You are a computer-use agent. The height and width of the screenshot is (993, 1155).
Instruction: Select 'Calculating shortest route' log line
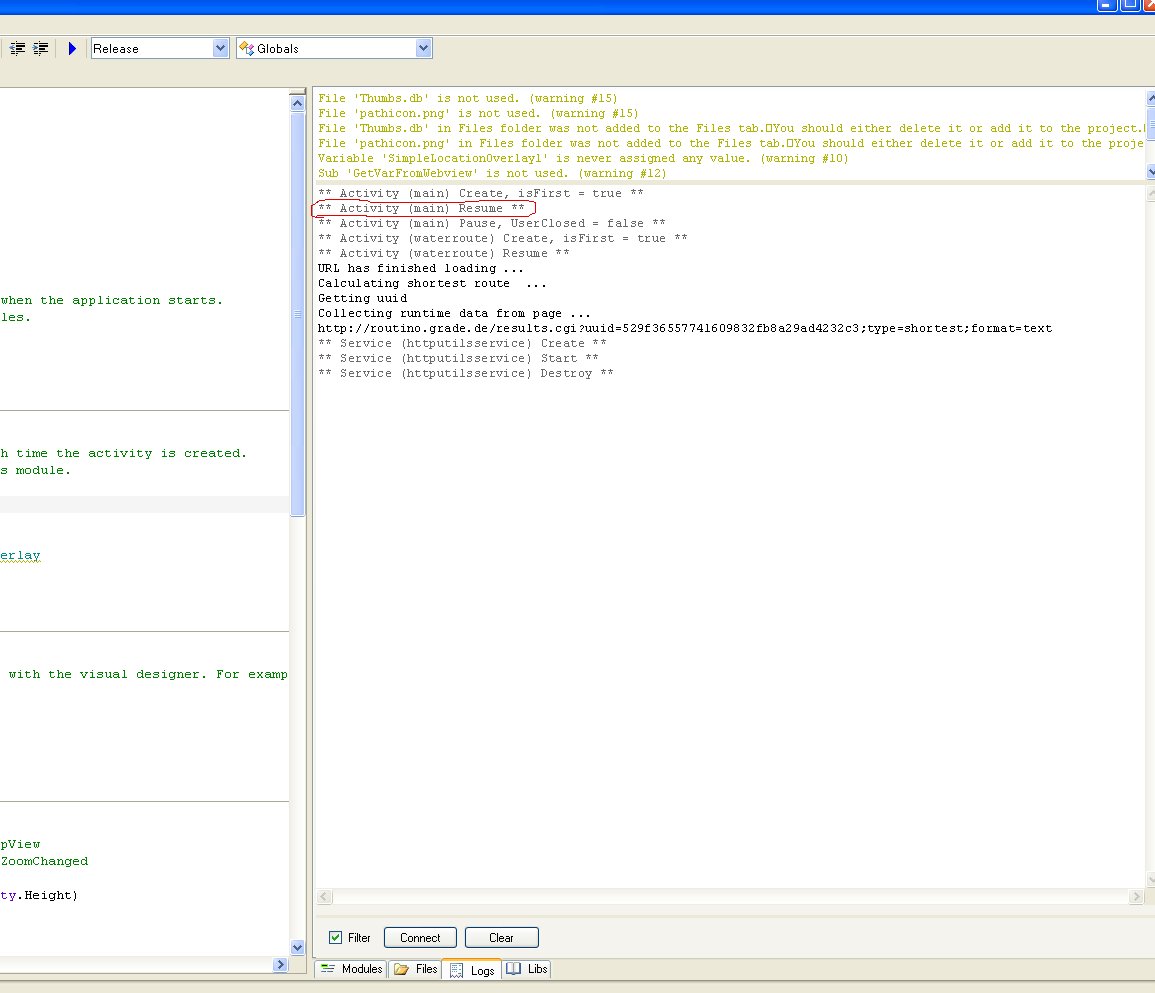tap(432, 283)
